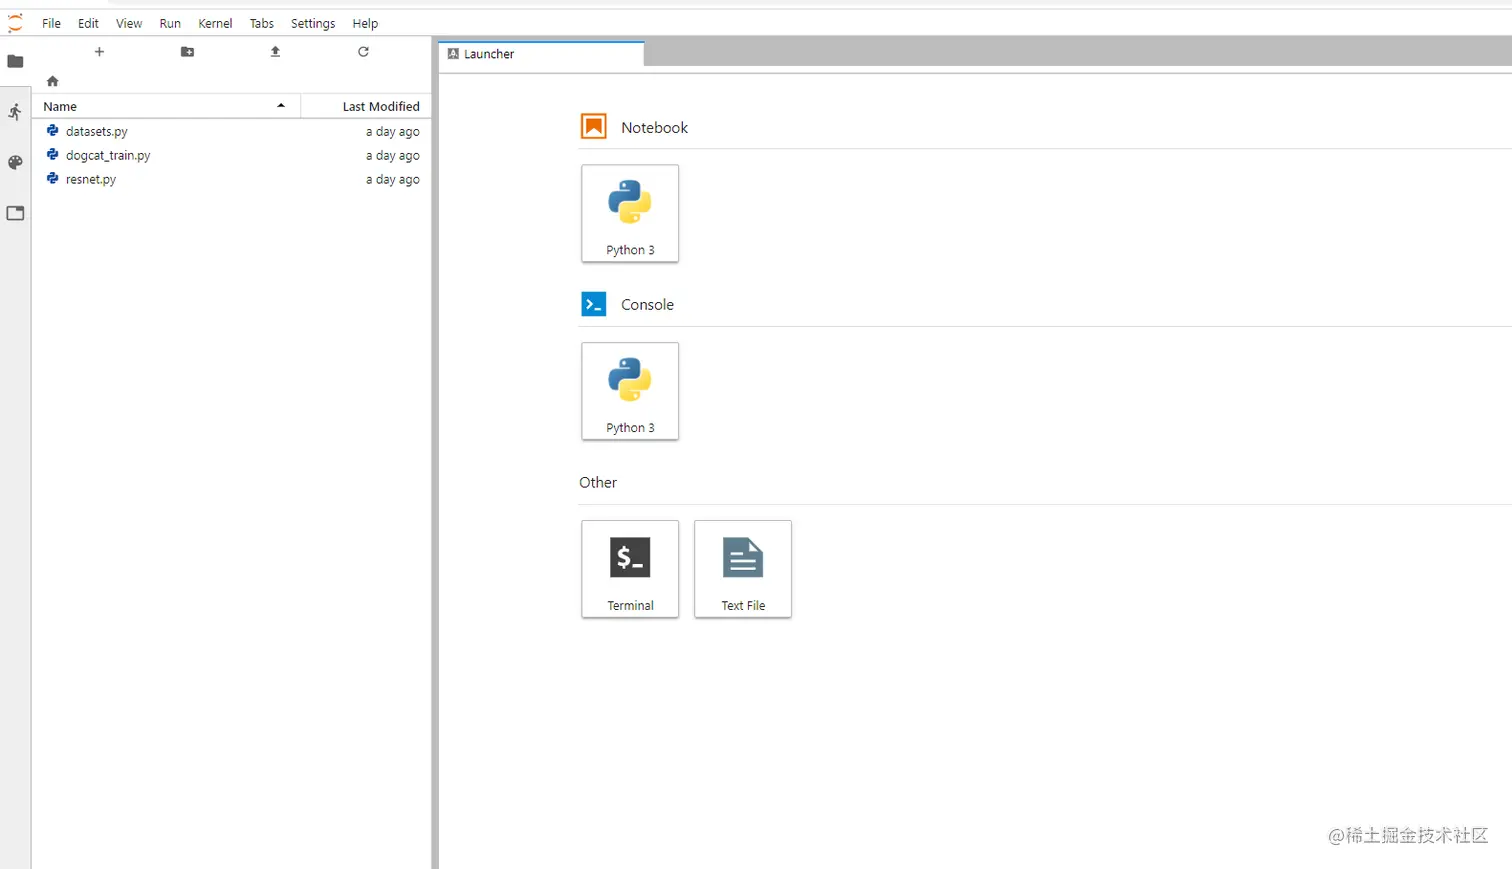The image size is (1512, 869).
Task: Open the Edit menu
Action: point(88,23)
